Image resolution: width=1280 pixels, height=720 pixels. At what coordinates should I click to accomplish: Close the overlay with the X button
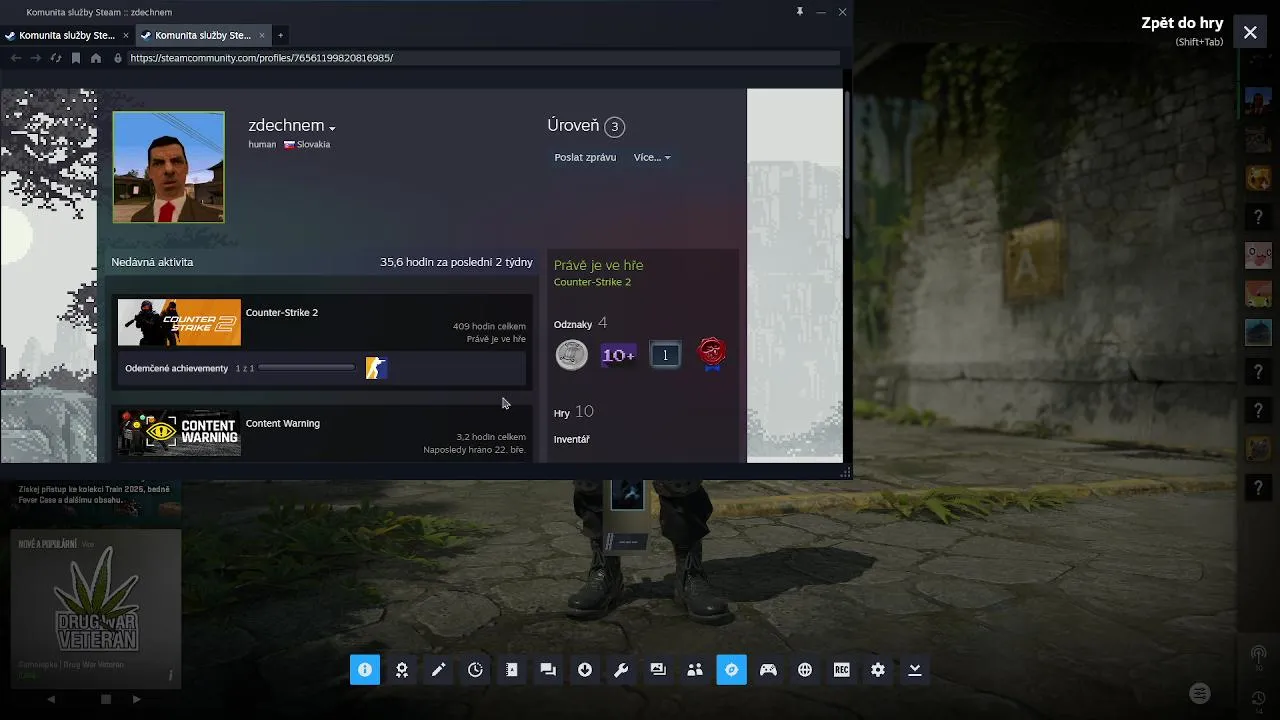pos(1250,32)
